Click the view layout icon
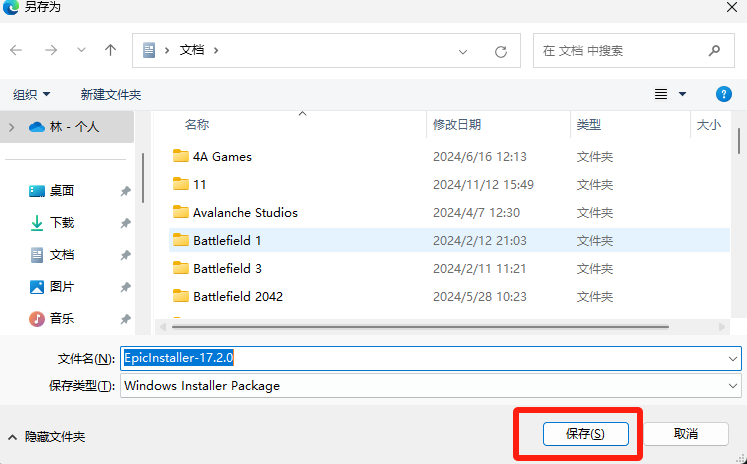Screen dimensions: 747x464 [661, 94]
